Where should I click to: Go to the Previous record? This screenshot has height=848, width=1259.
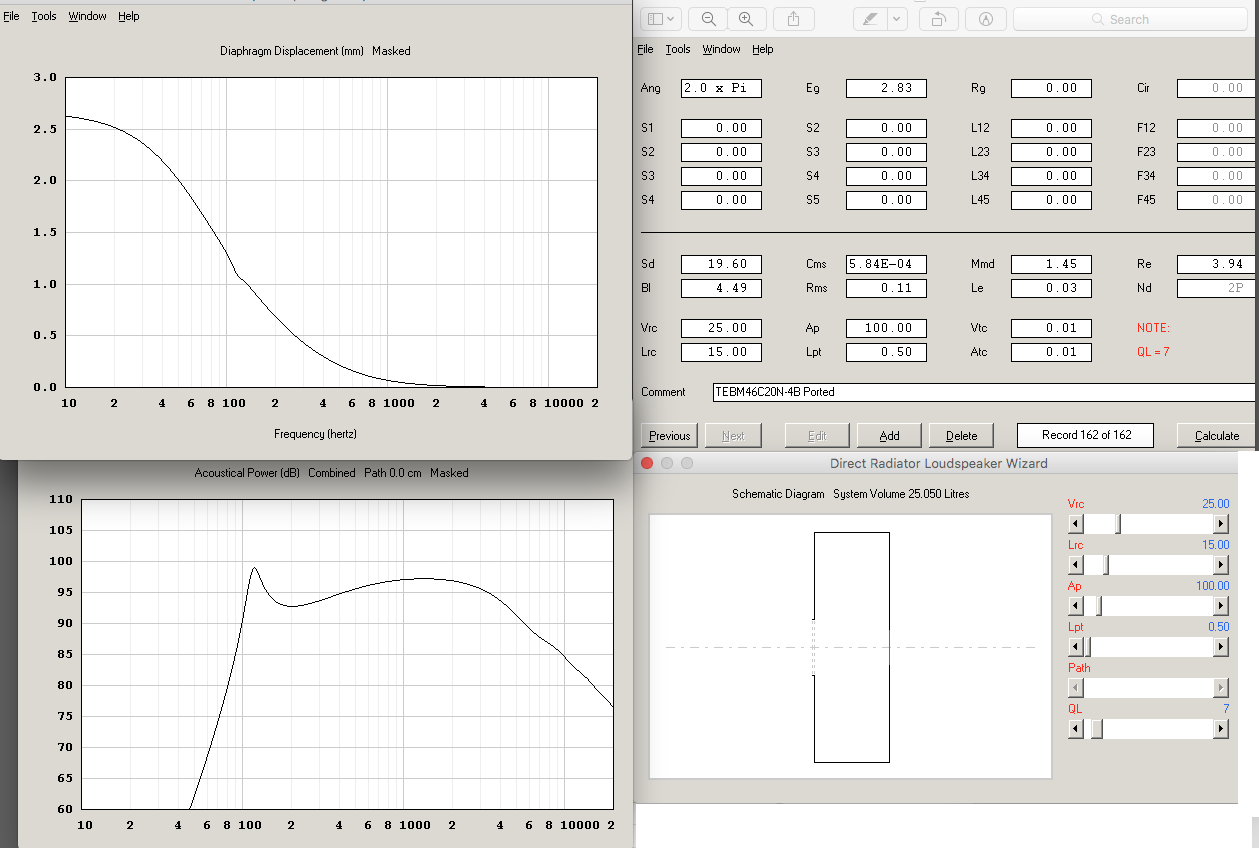pyautogui.click(x=669, y=436)
